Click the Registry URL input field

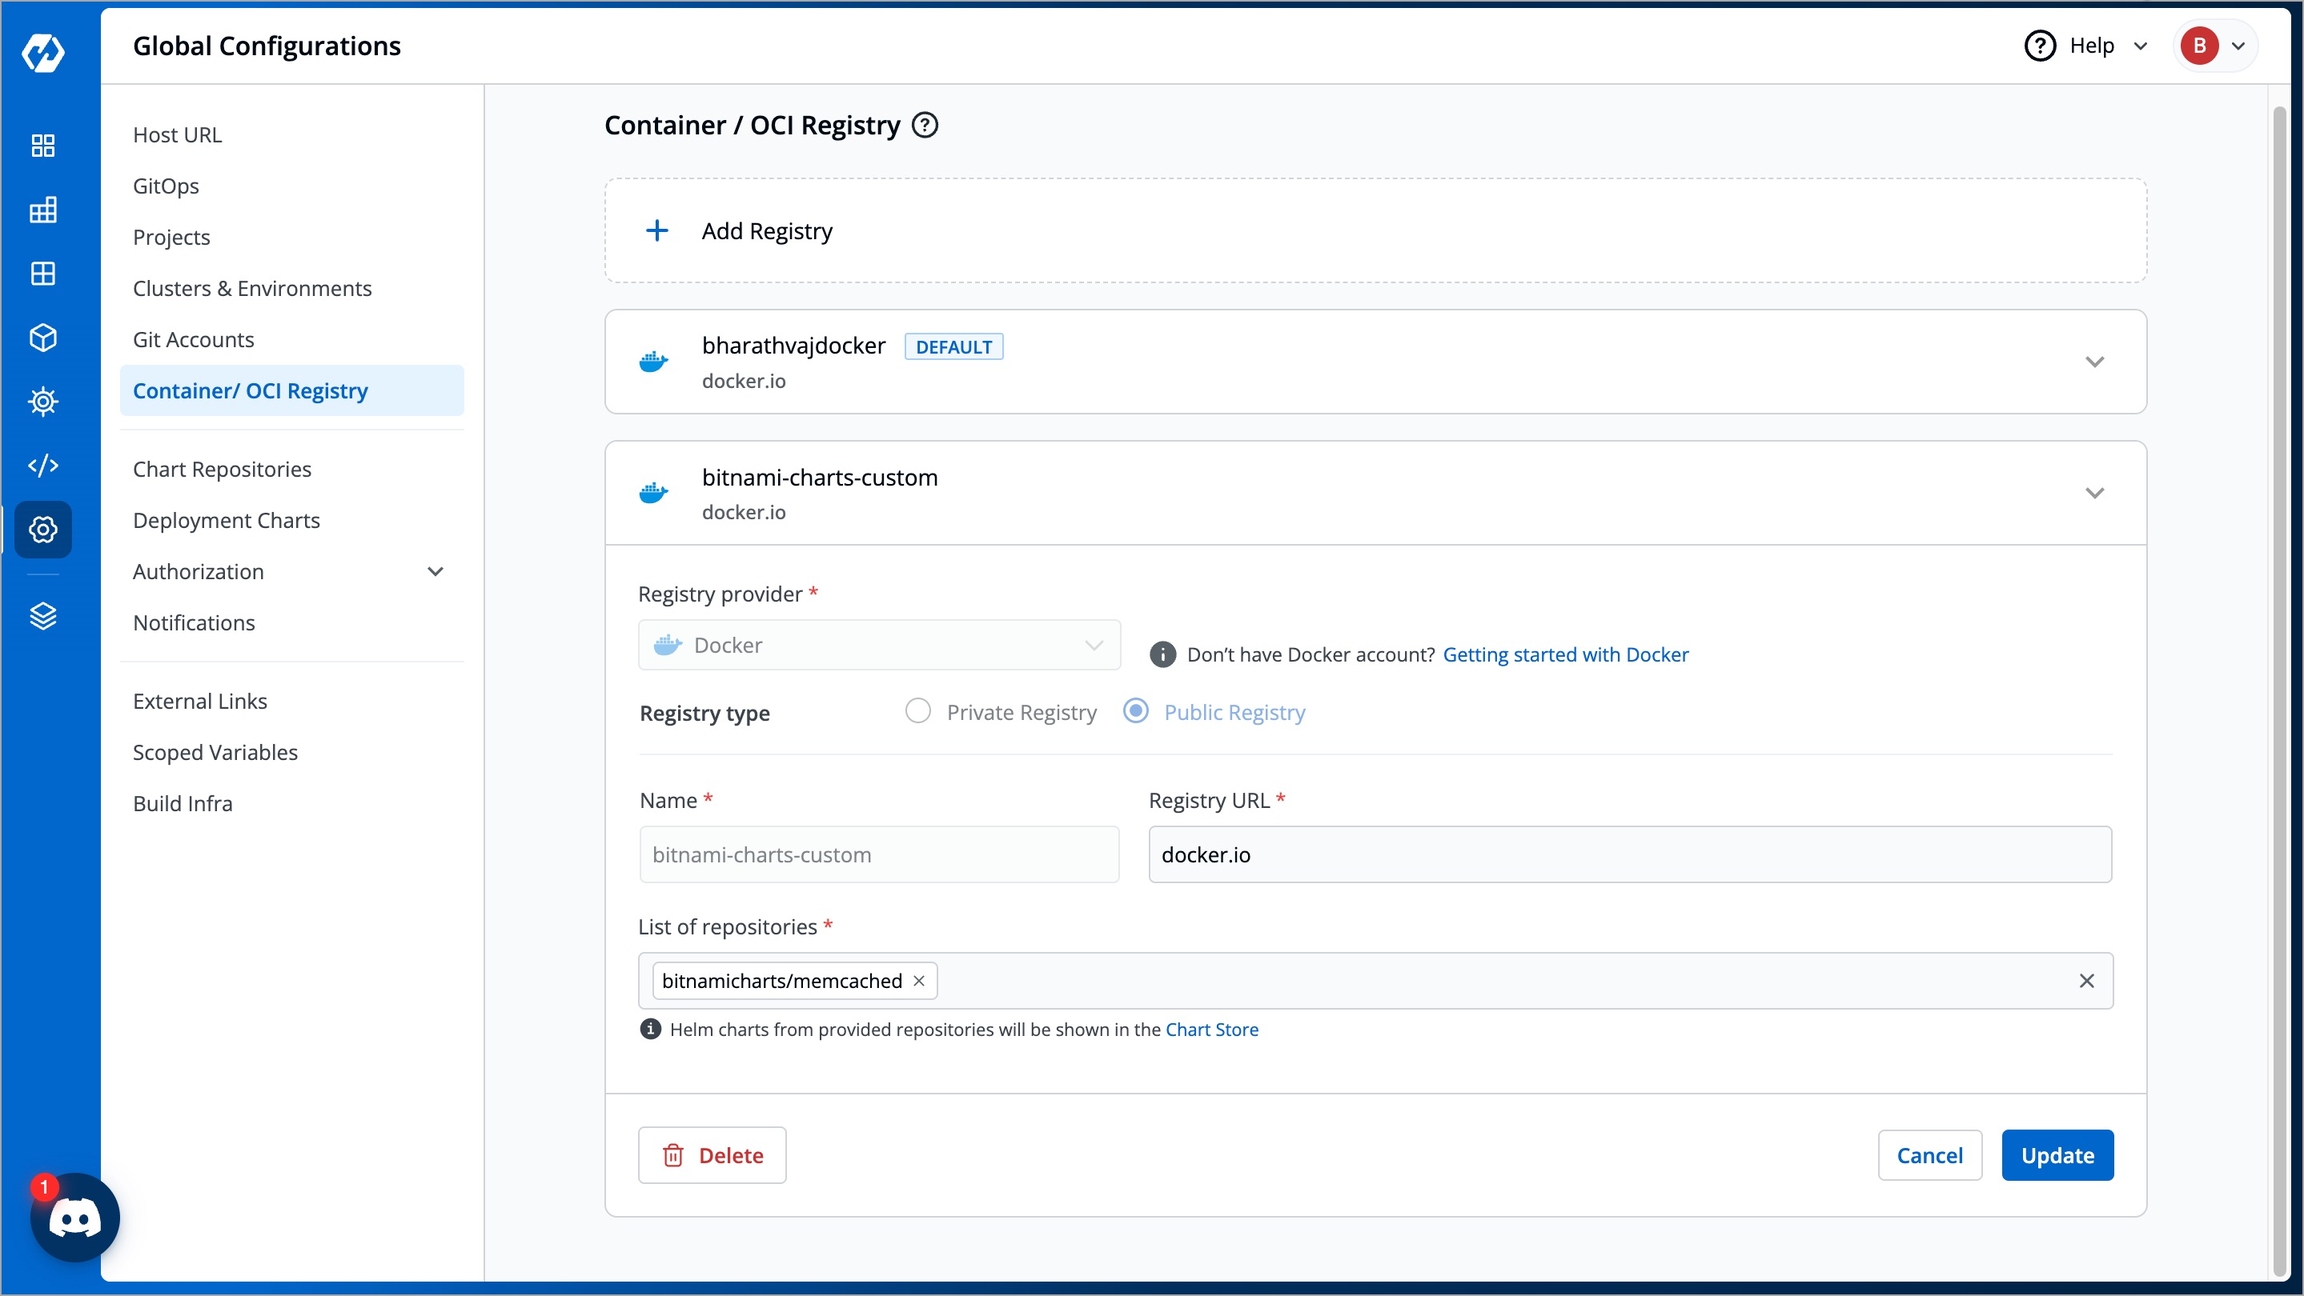1629,855
